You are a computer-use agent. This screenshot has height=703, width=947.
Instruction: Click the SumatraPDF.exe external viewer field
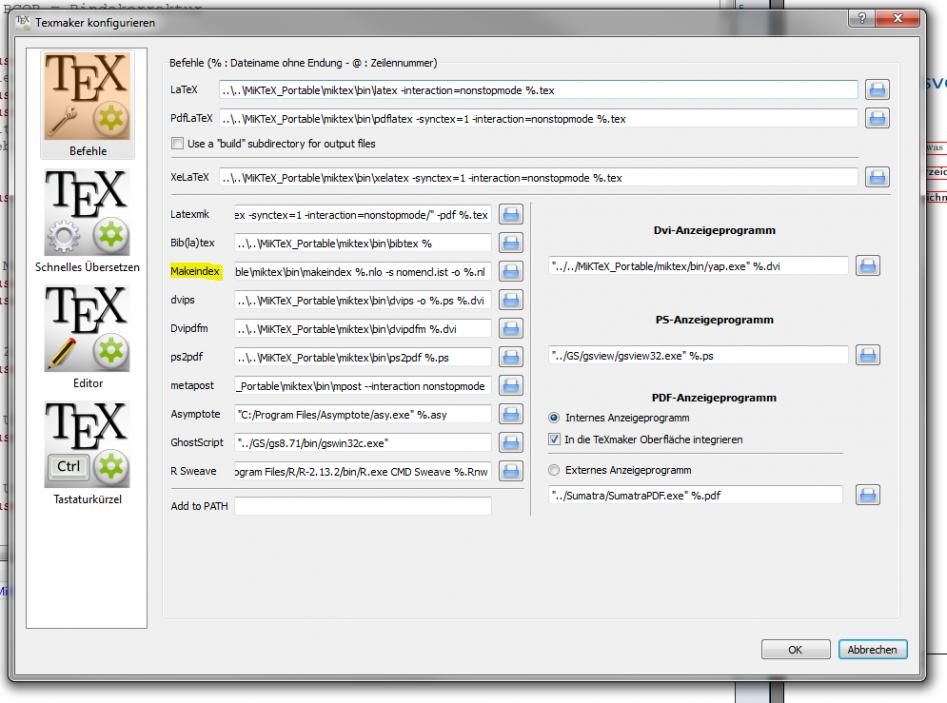(695, 495)
